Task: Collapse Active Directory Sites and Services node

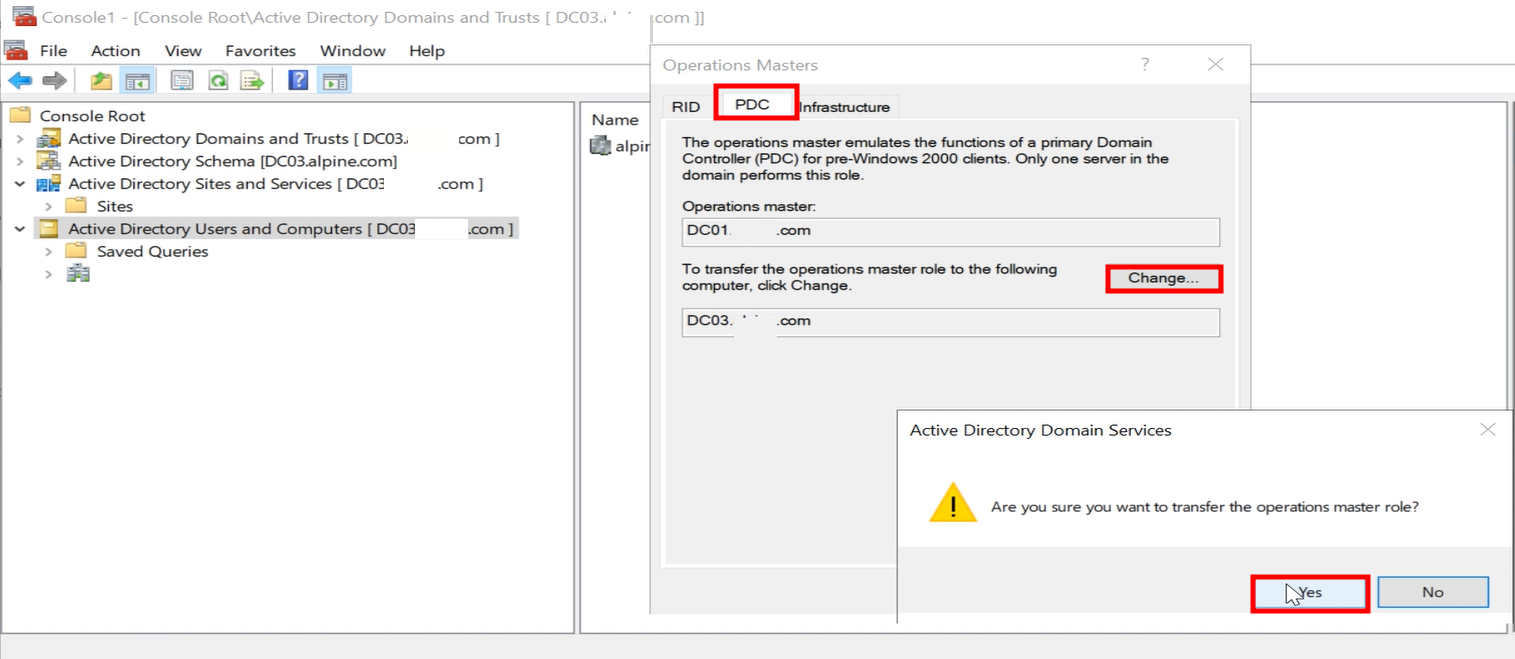Action: click(x=20, y=184)
